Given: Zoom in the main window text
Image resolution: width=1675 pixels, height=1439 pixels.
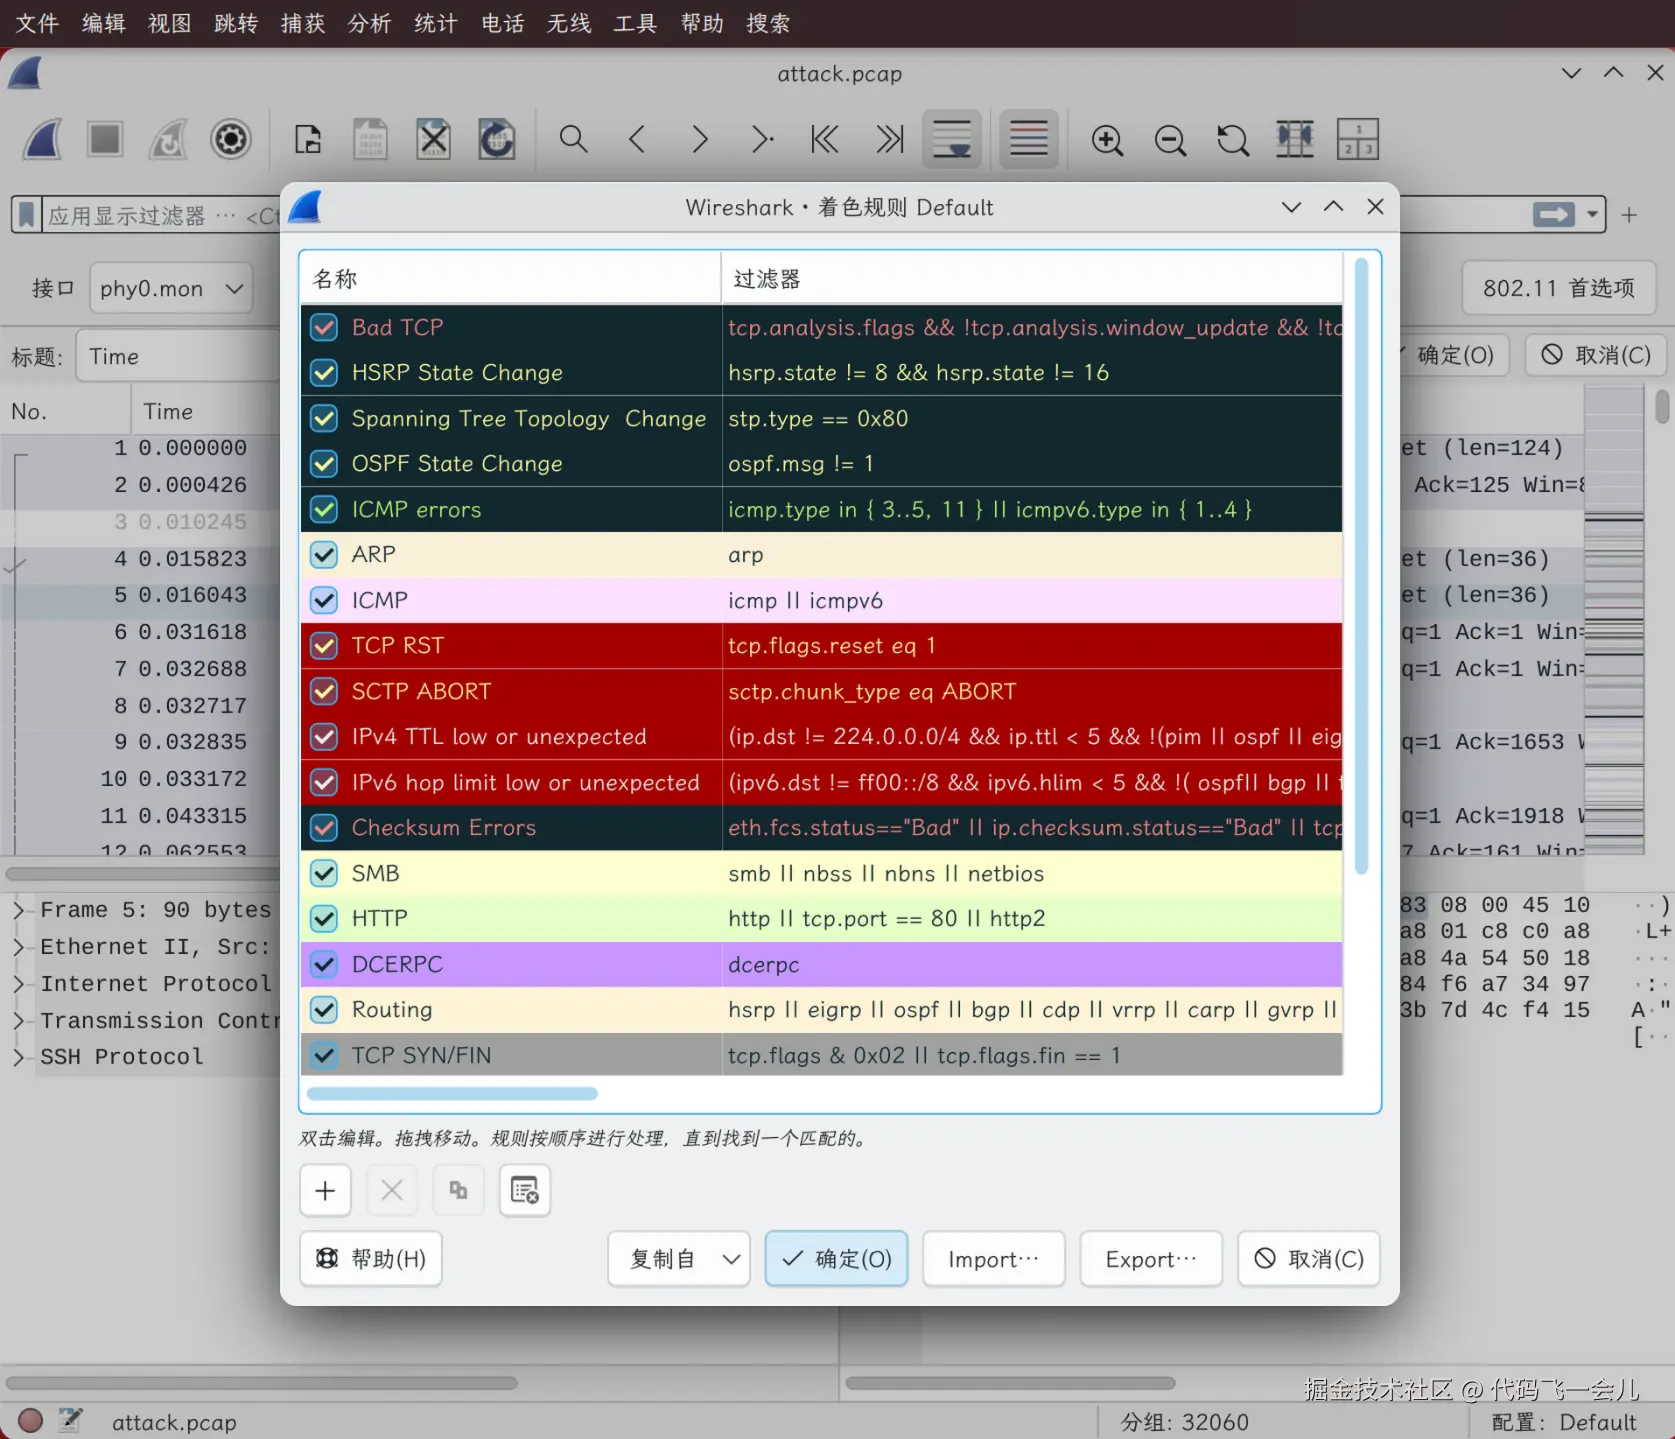Looking at the screenshot, I should coord(1107,140).
